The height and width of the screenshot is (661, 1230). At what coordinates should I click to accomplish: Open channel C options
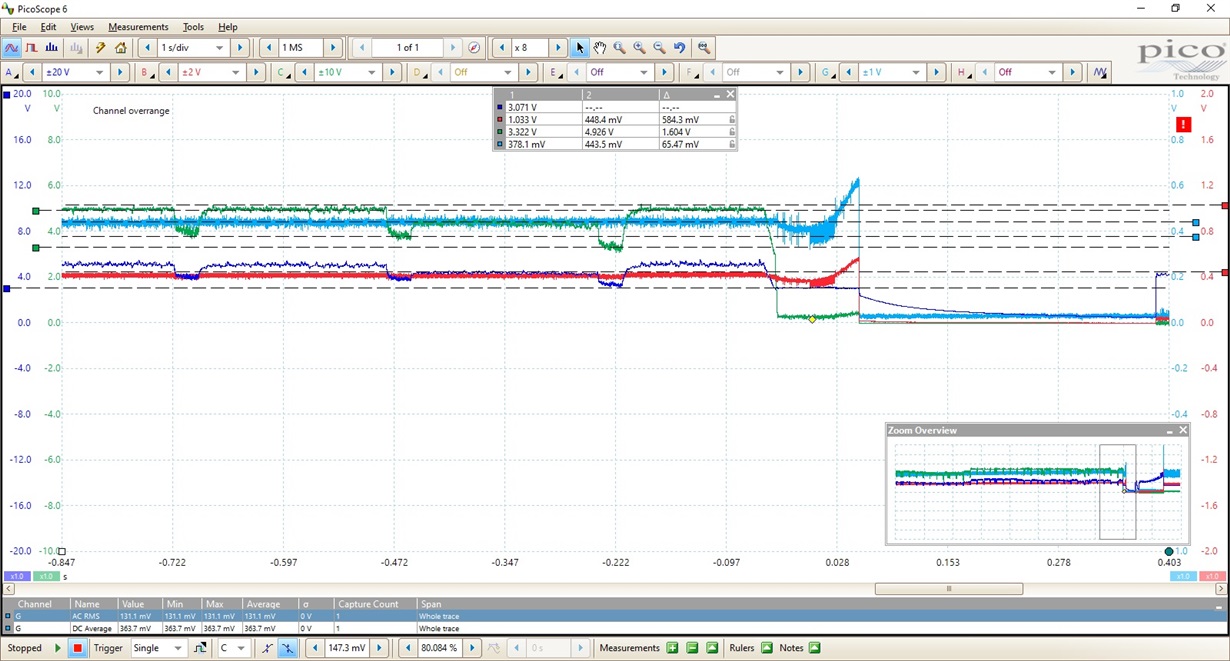[x=283, y=72]
